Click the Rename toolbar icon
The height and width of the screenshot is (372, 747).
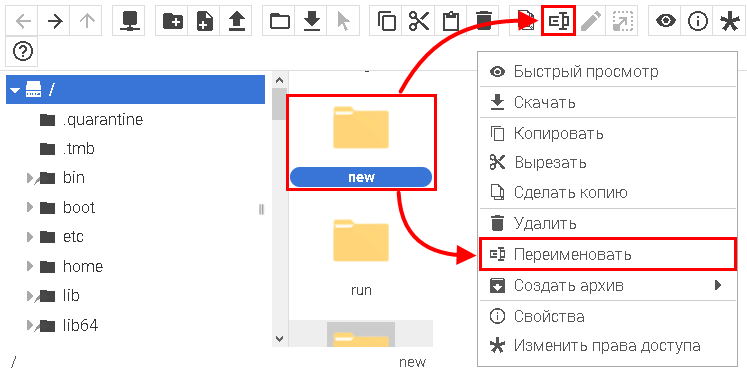point(559,21)
